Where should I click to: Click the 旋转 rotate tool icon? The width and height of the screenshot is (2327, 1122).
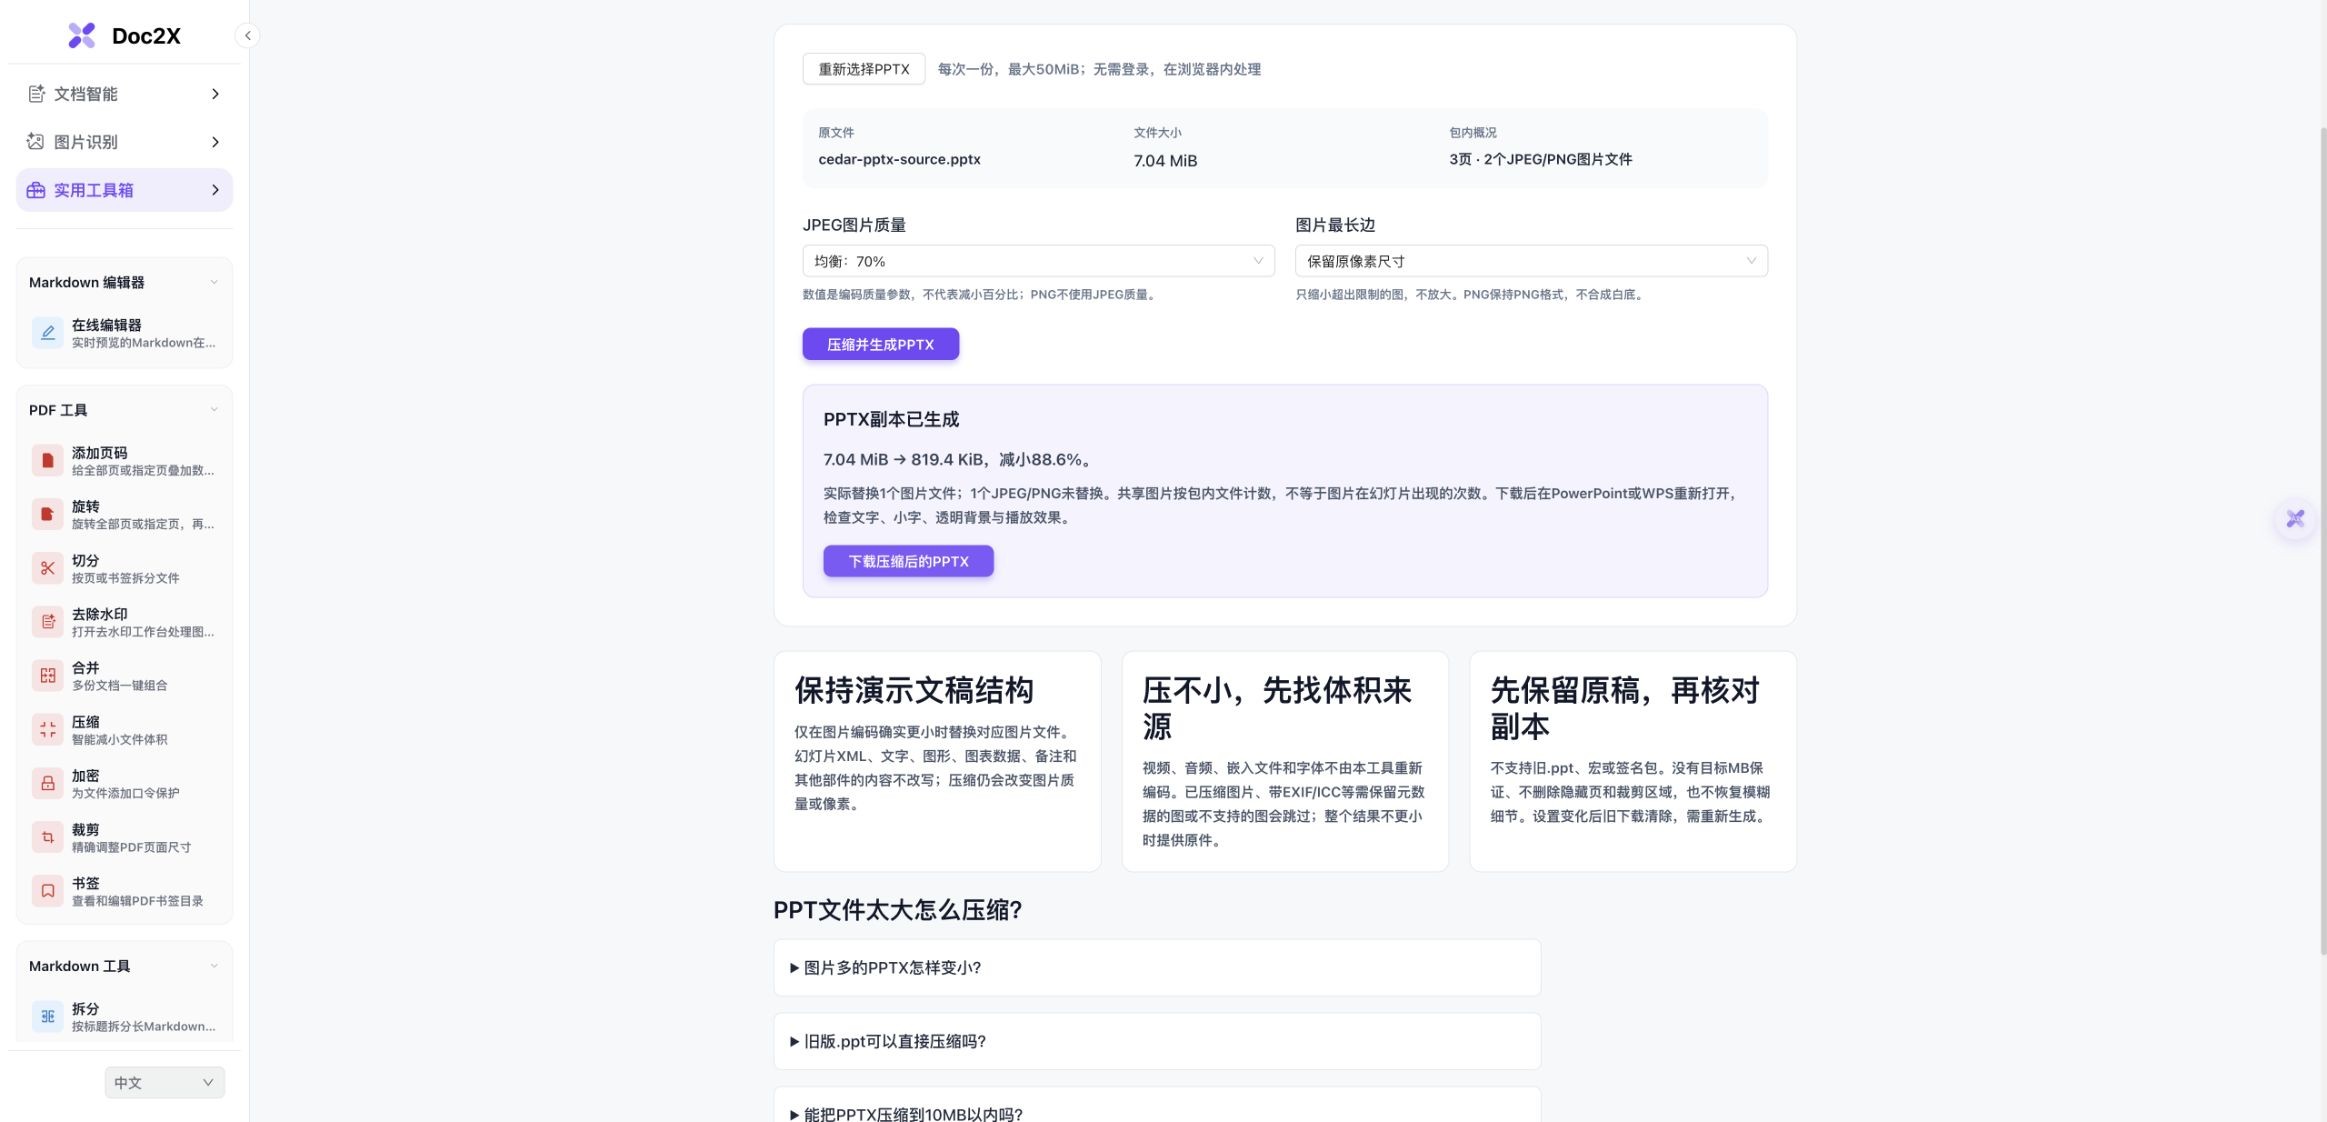pos(47,514)
